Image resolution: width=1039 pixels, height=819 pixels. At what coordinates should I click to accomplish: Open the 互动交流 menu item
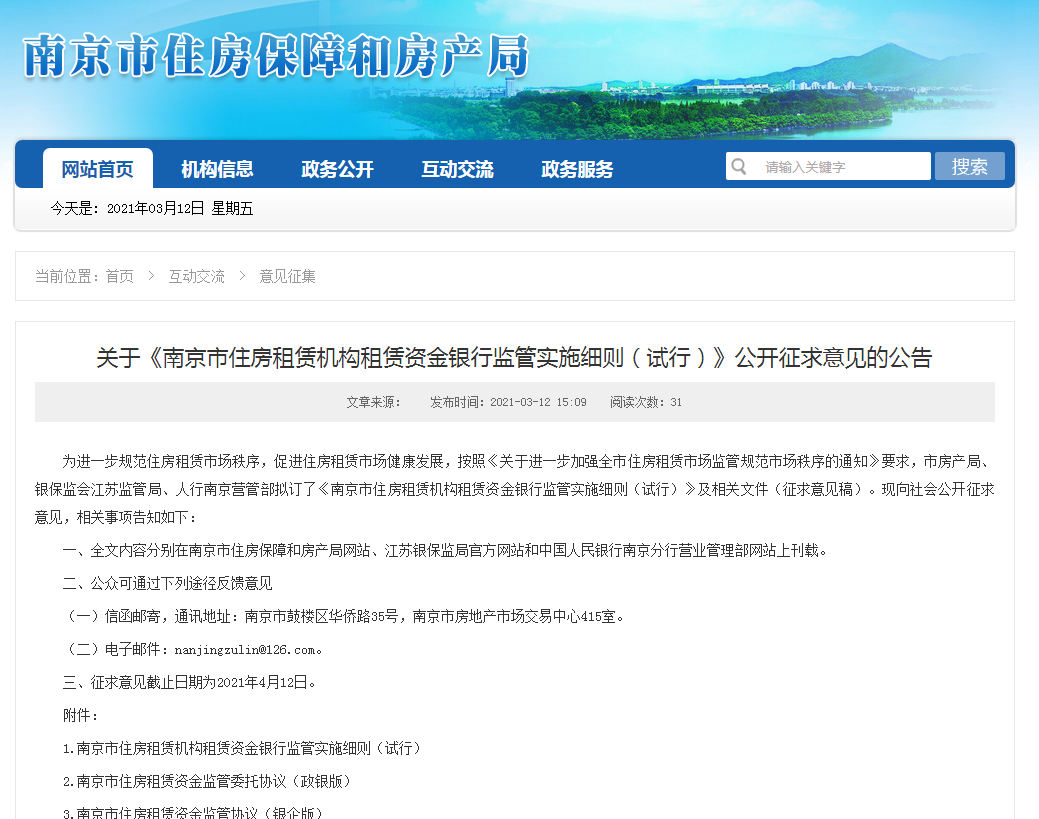point(457,169)
